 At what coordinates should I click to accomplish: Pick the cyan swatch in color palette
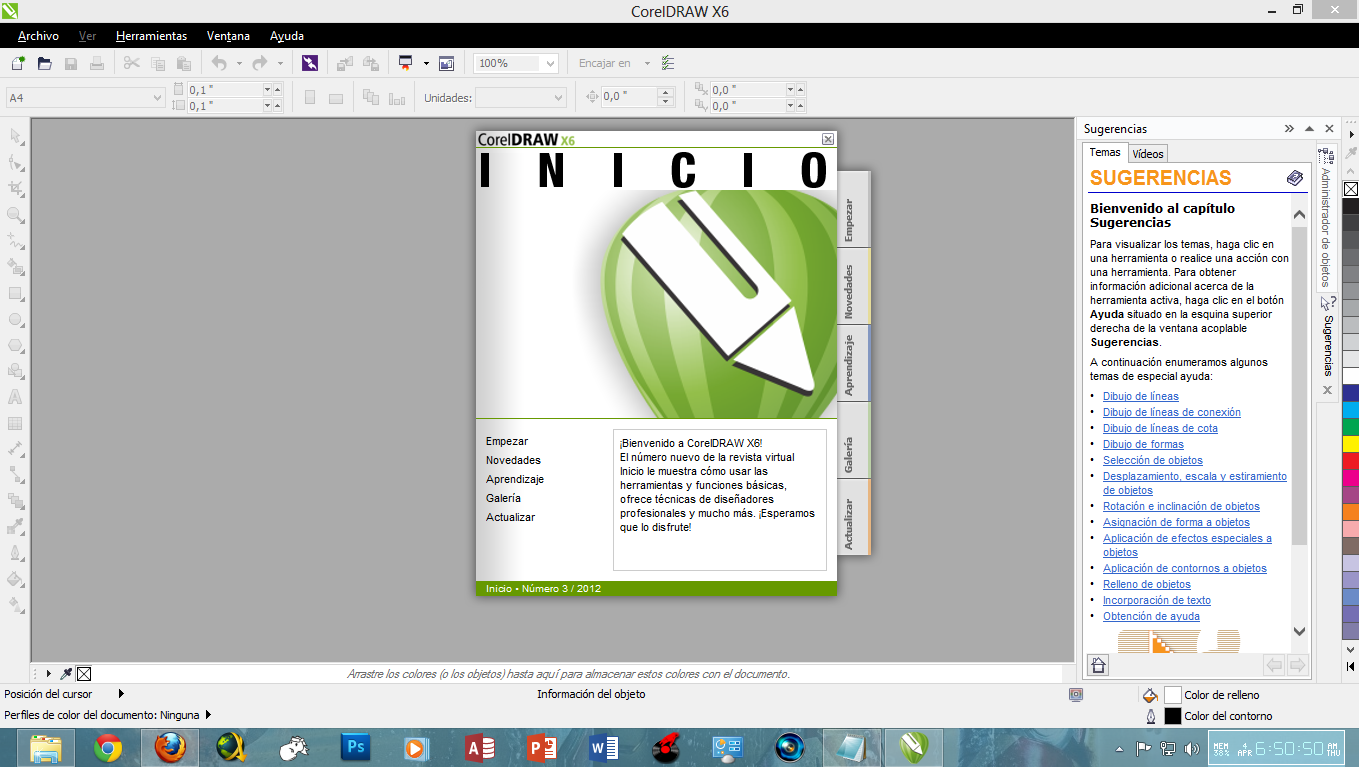coord(1351,410)
